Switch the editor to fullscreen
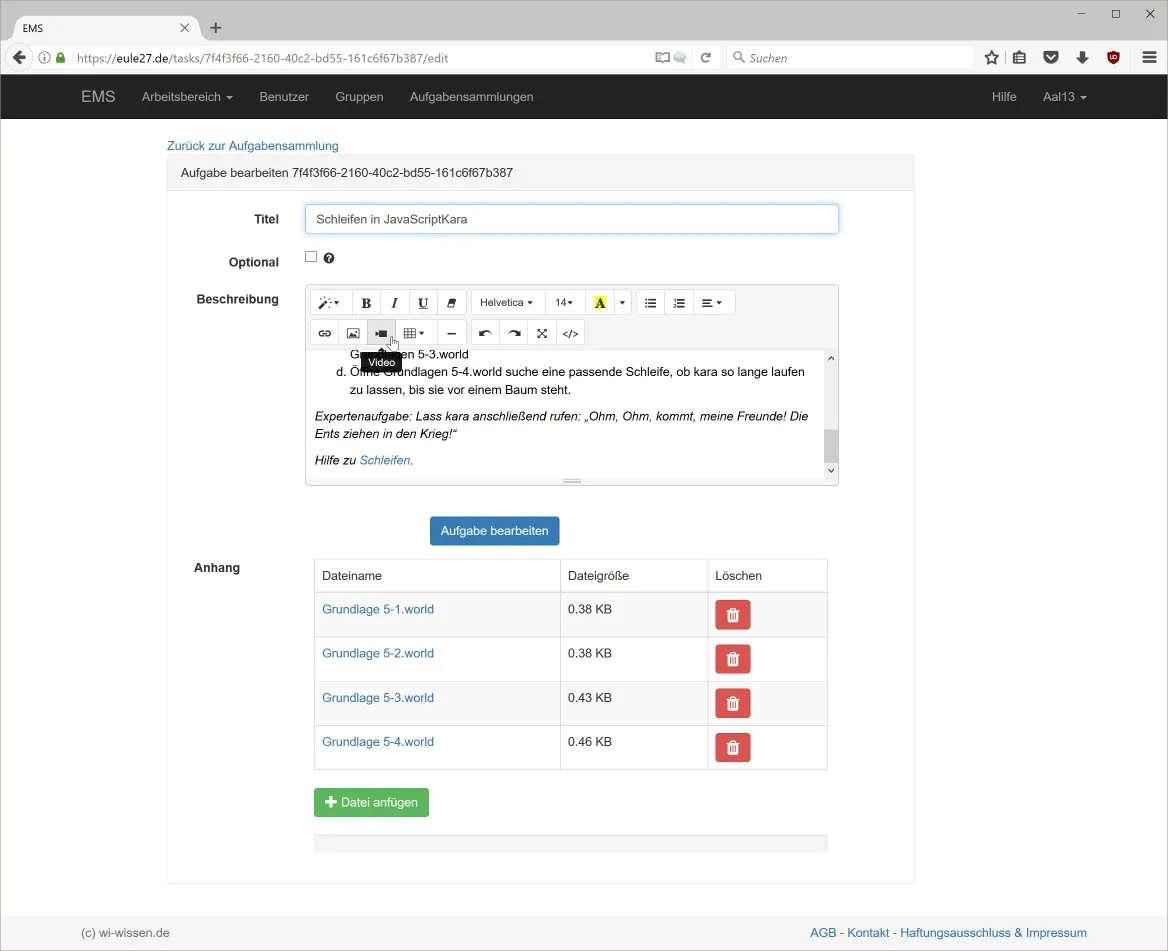The height and width of the screenshot is (951, 1168). [542, 334]
